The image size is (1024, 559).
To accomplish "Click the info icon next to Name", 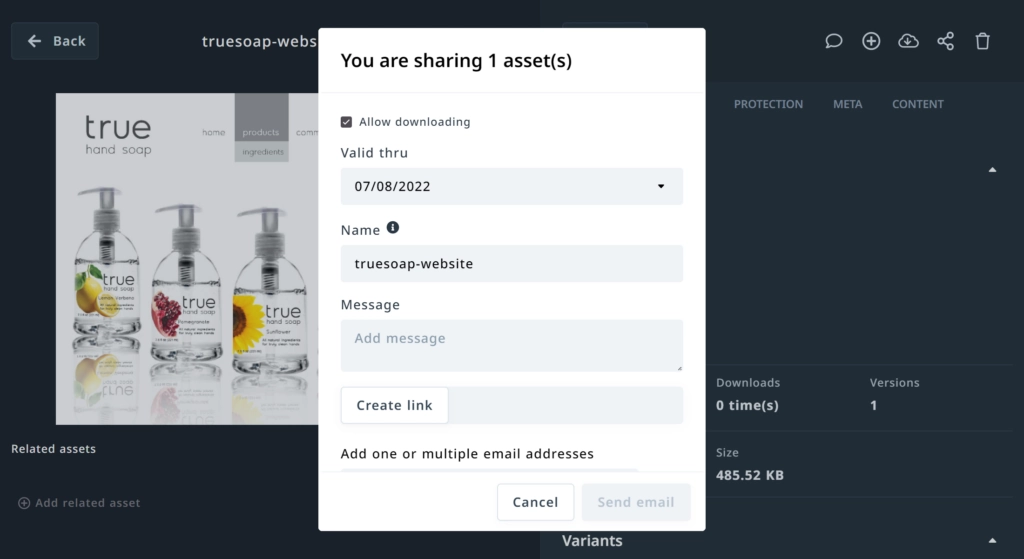I will pos(392,227).
